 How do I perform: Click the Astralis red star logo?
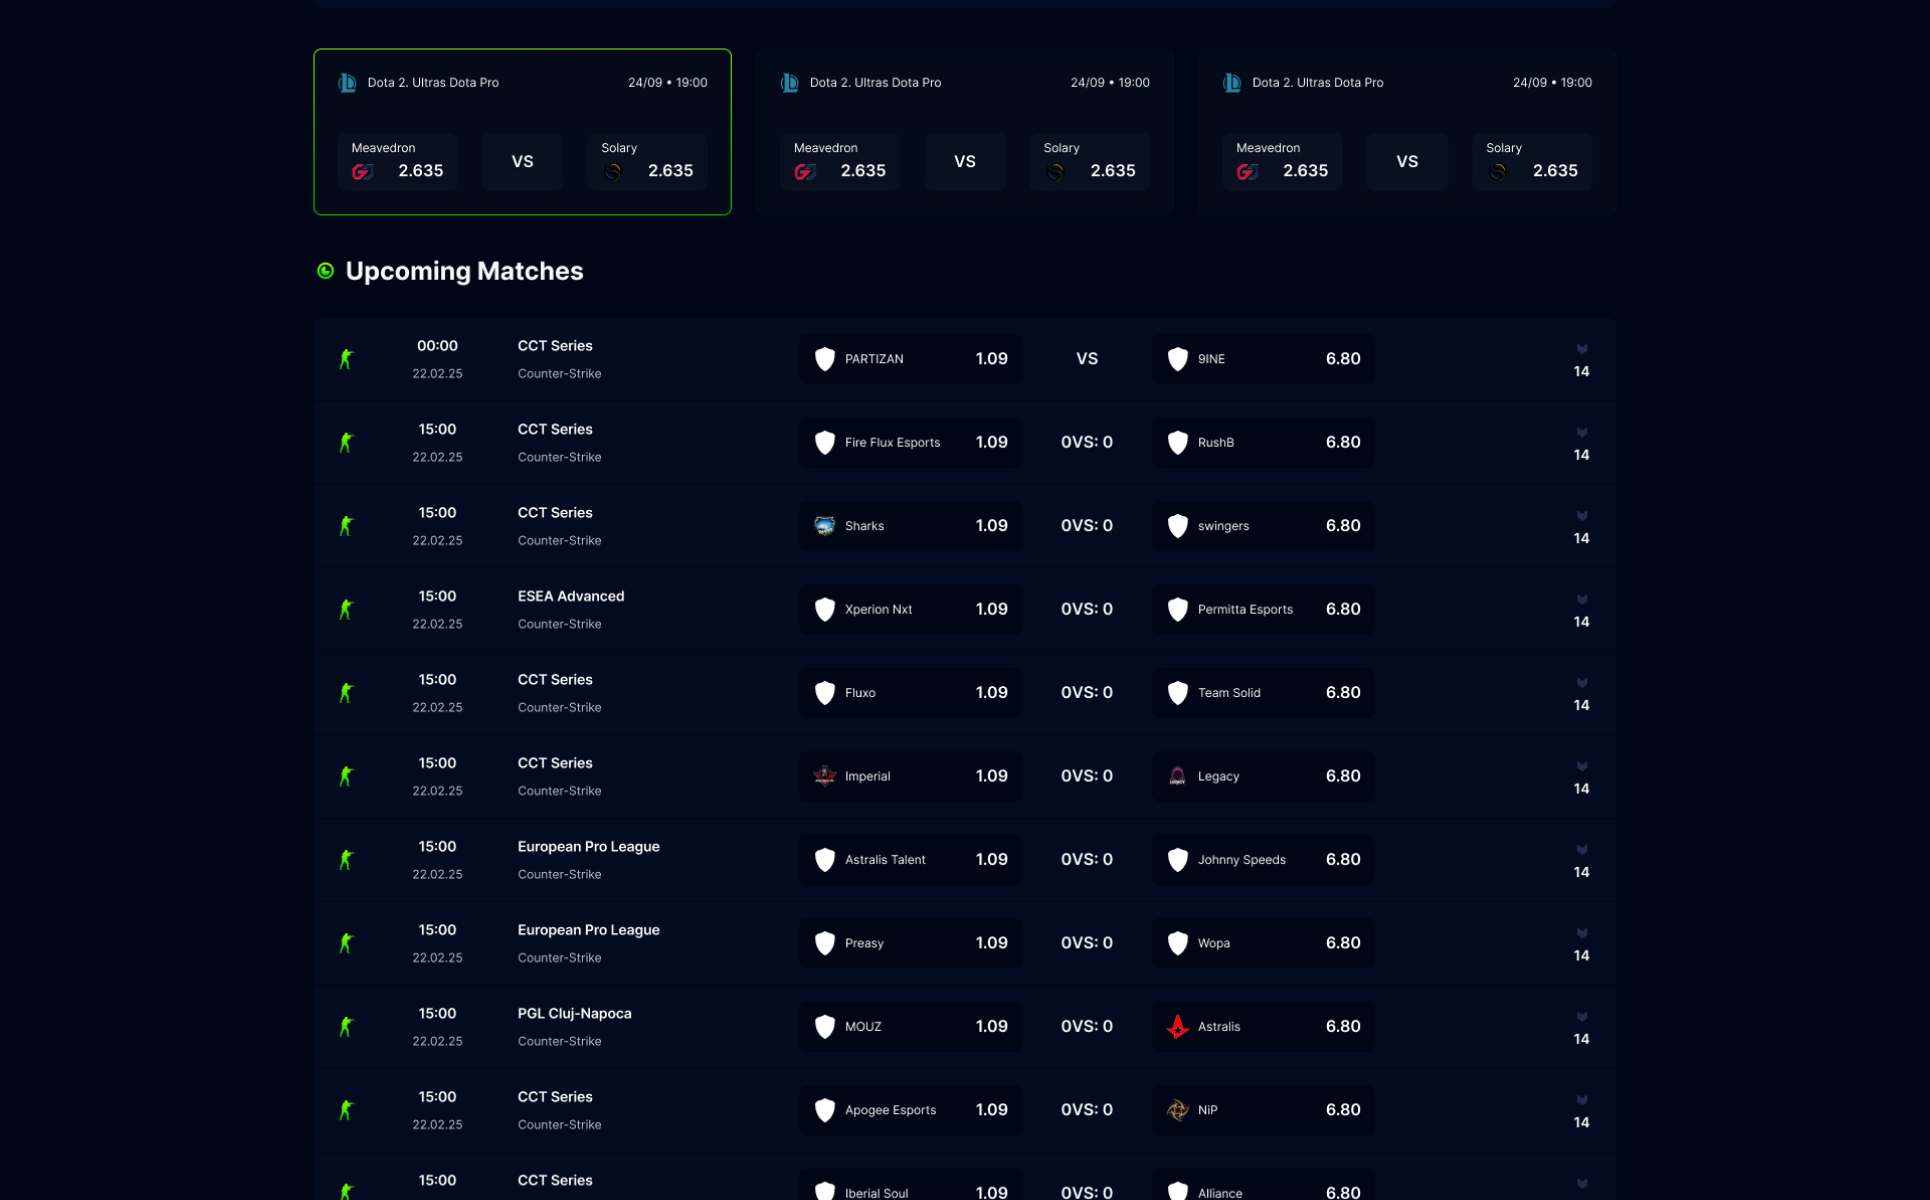(x=1177, y=1027)
